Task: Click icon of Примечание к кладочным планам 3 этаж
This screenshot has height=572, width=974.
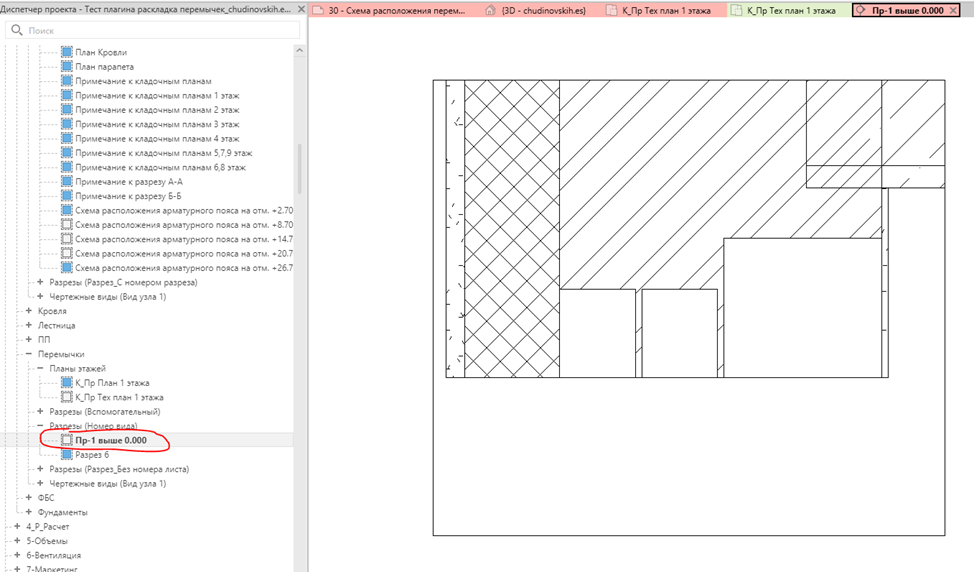Action: (x=66, y=124)
